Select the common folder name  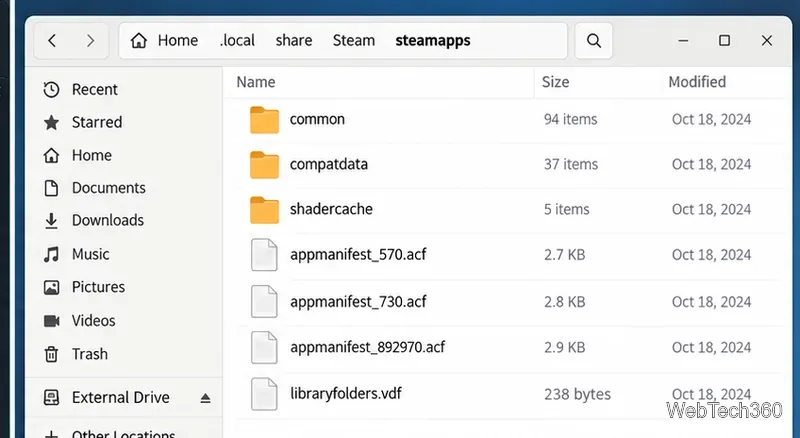click(x=317, y=119)
